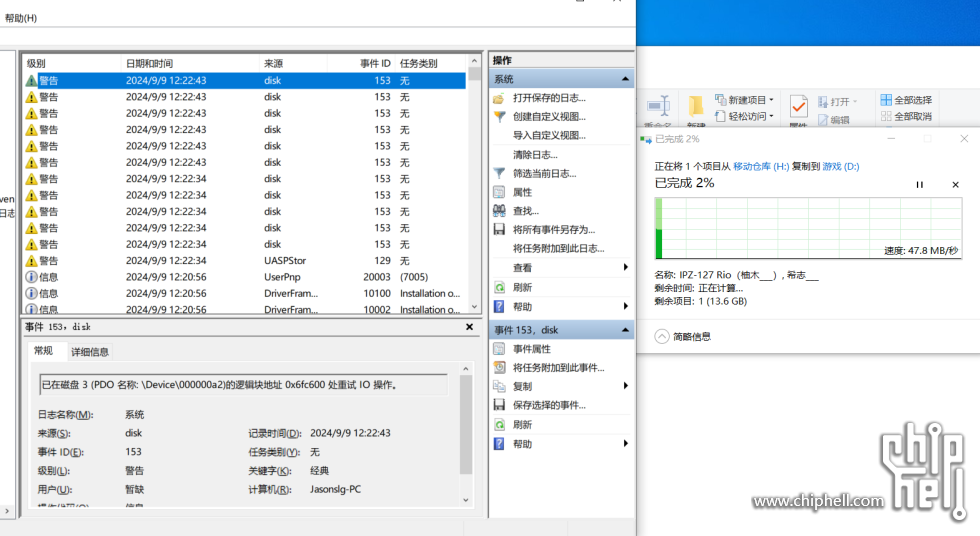Click 将所有事件另存为 save icon
This screenshot has height=536, width=980.
499,230
